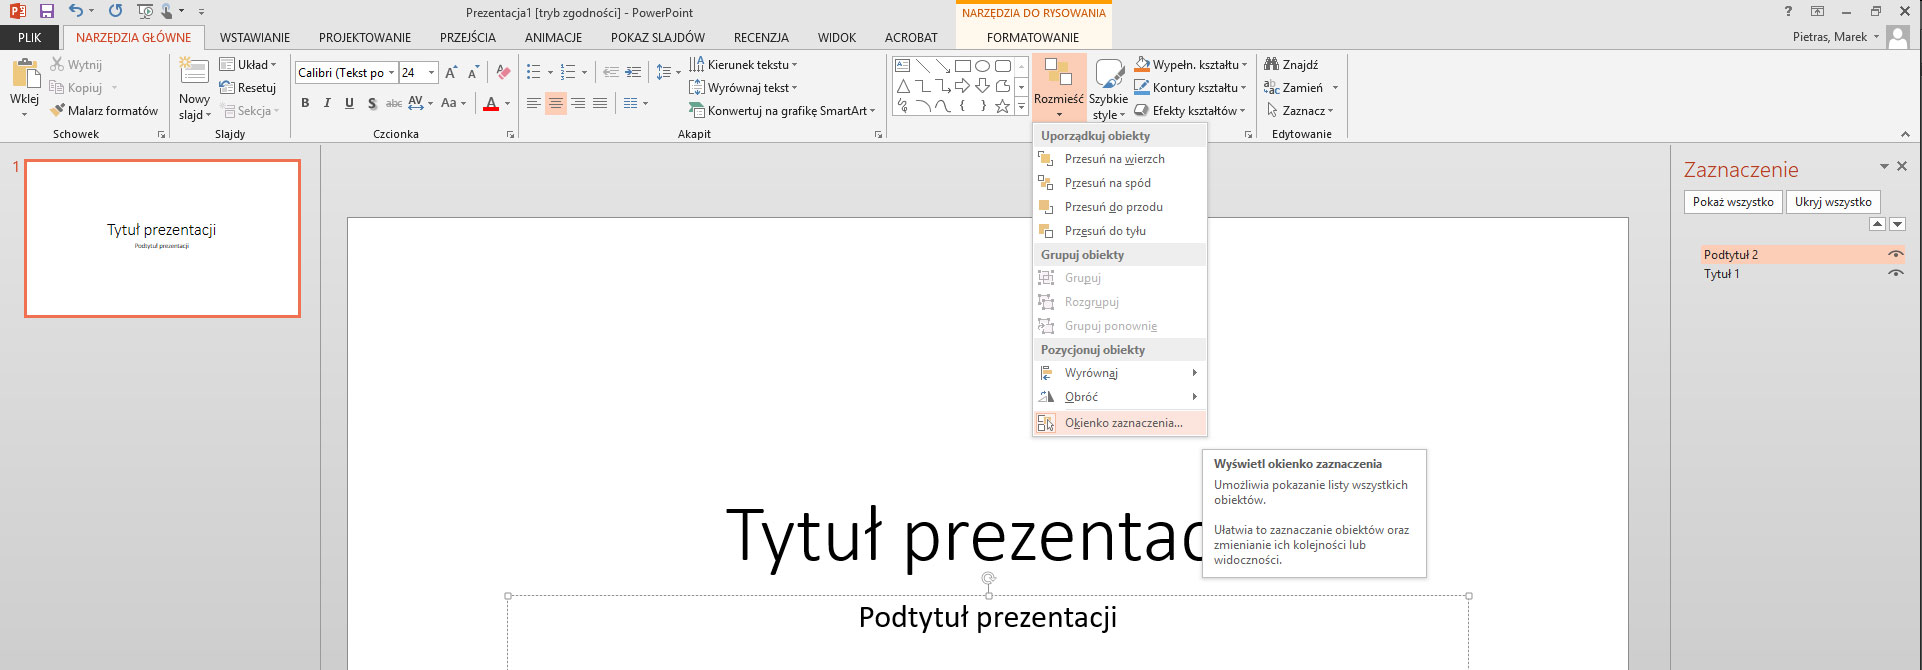Select Przesuń na wierzch menu item
The height and width of the screenshot is (670, 1922).
point(1114,159)
